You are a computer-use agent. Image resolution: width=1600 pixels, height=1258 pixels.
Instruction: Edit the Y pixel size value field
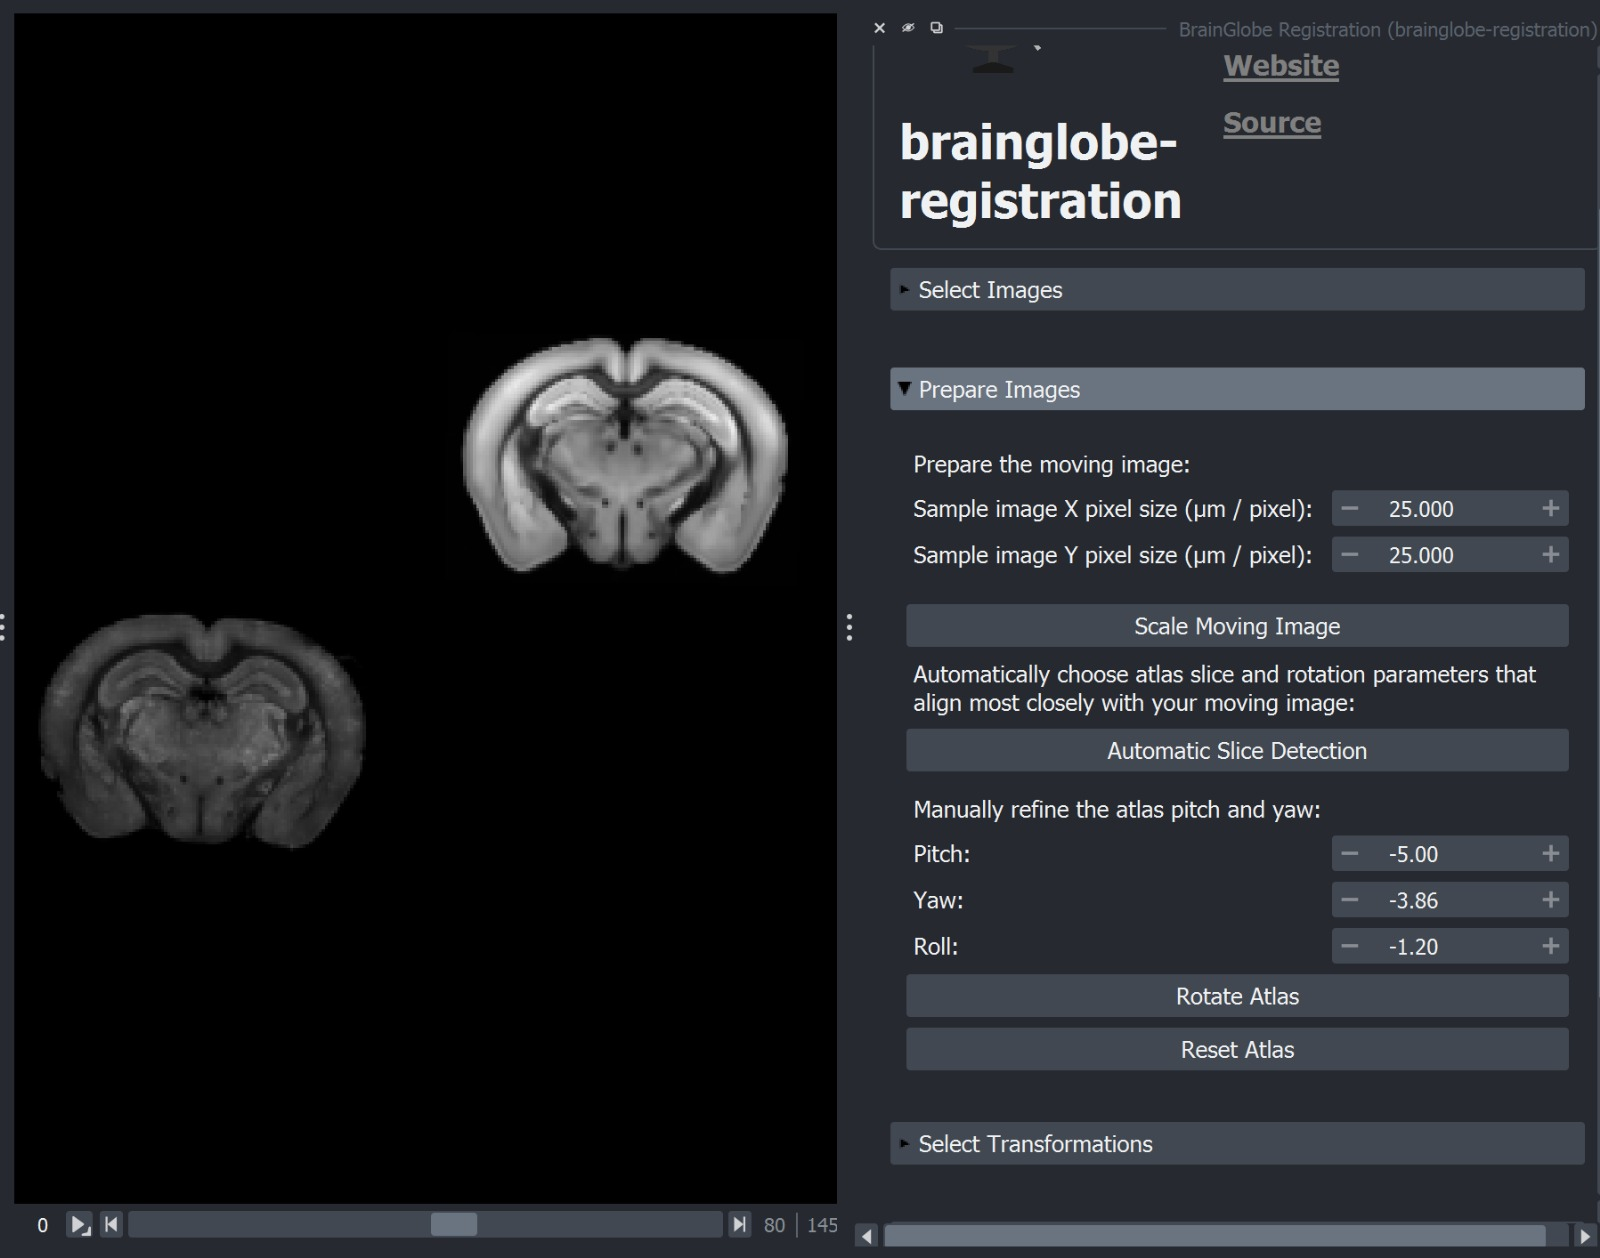[1450, 555]
